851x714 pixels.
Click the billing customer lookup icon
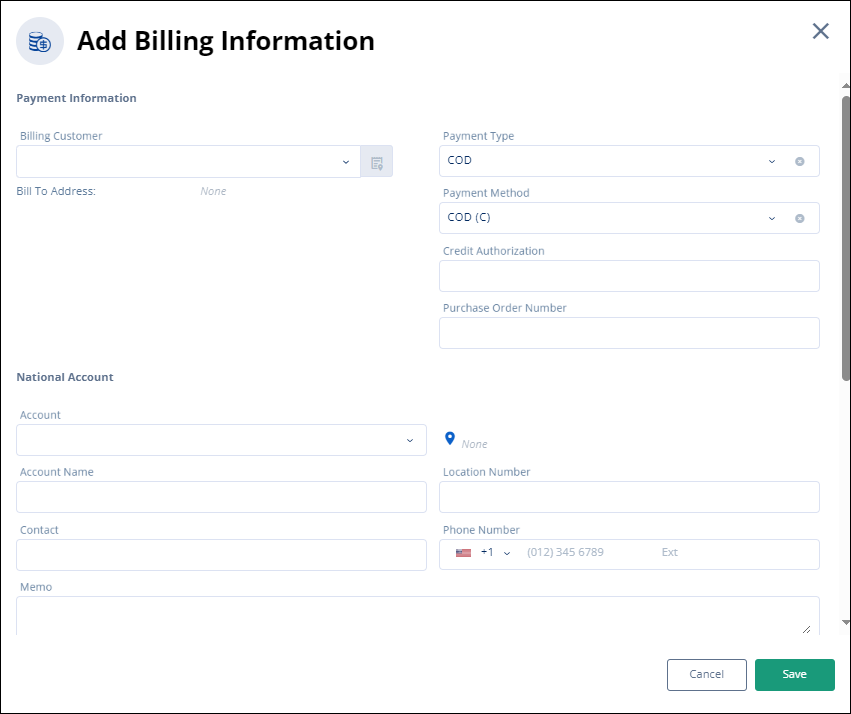pos(377,162)
